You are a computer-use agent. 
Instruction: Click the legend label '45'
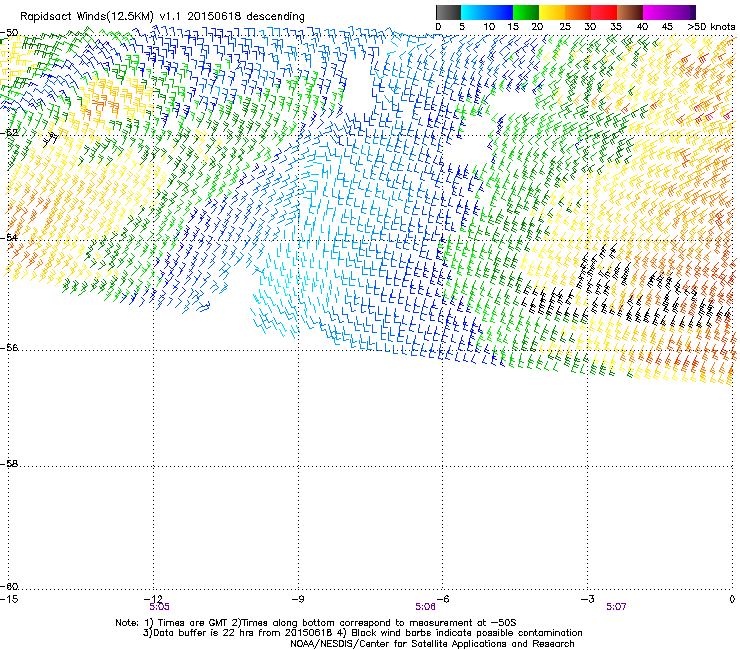(x=667, y=27)
